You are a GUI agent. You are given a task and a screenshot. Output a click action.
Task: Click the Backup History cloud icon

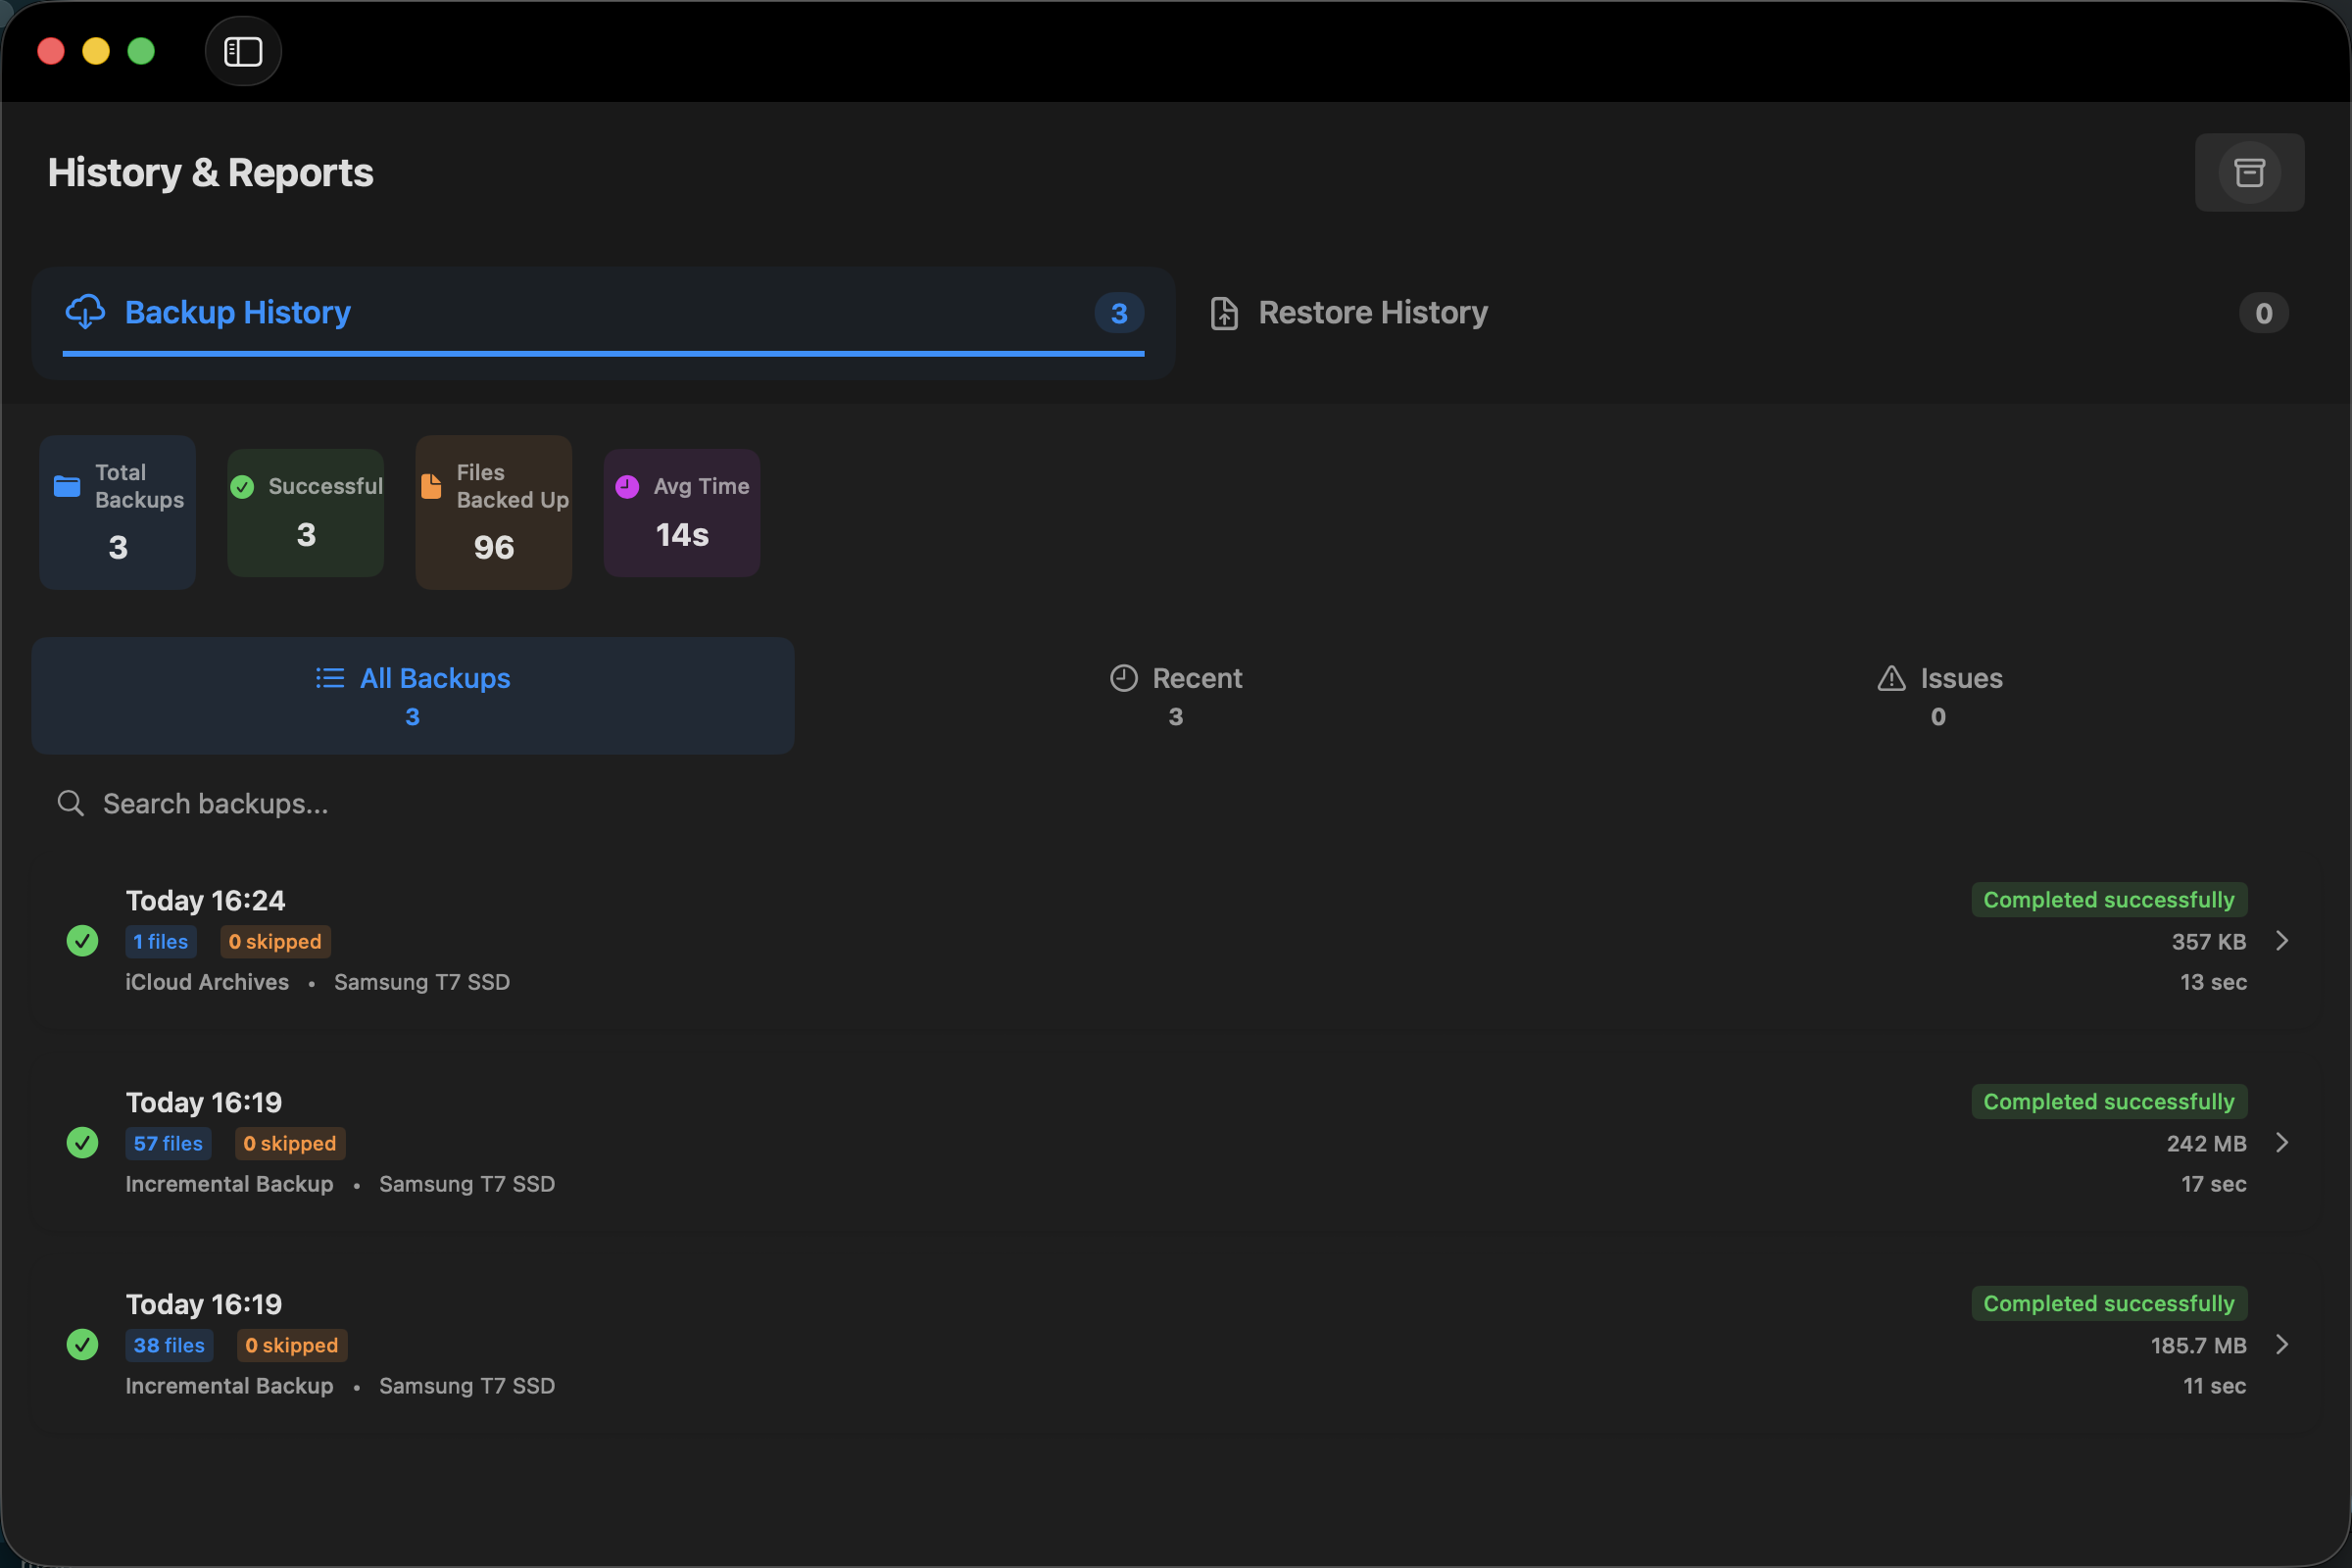85,312
